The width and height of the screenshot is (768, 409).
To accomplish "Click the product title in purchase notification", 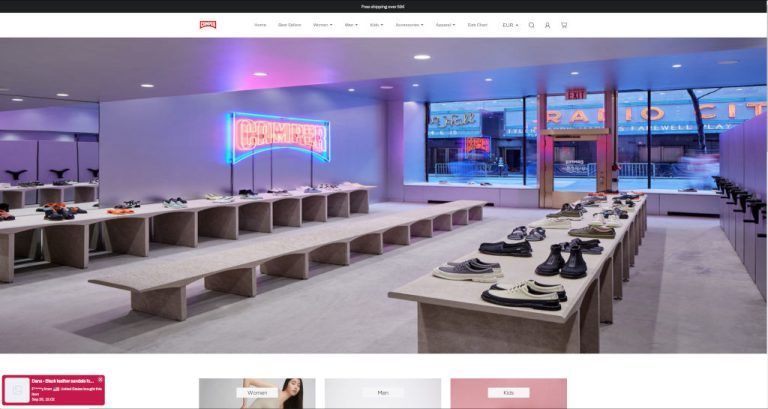I will click(x=63, y=381).
